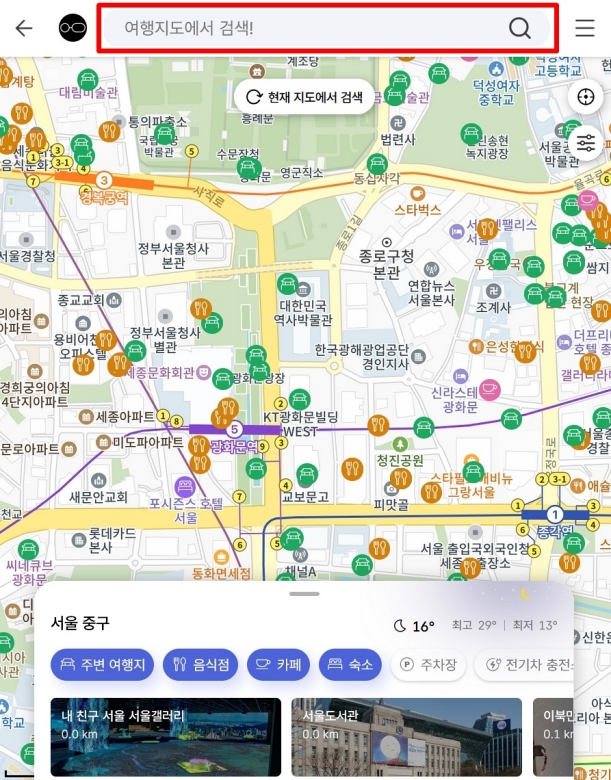This screenshot has height=780, width=611.
Task: Toggle 숙소 filter chip
Action: (350, 664)
